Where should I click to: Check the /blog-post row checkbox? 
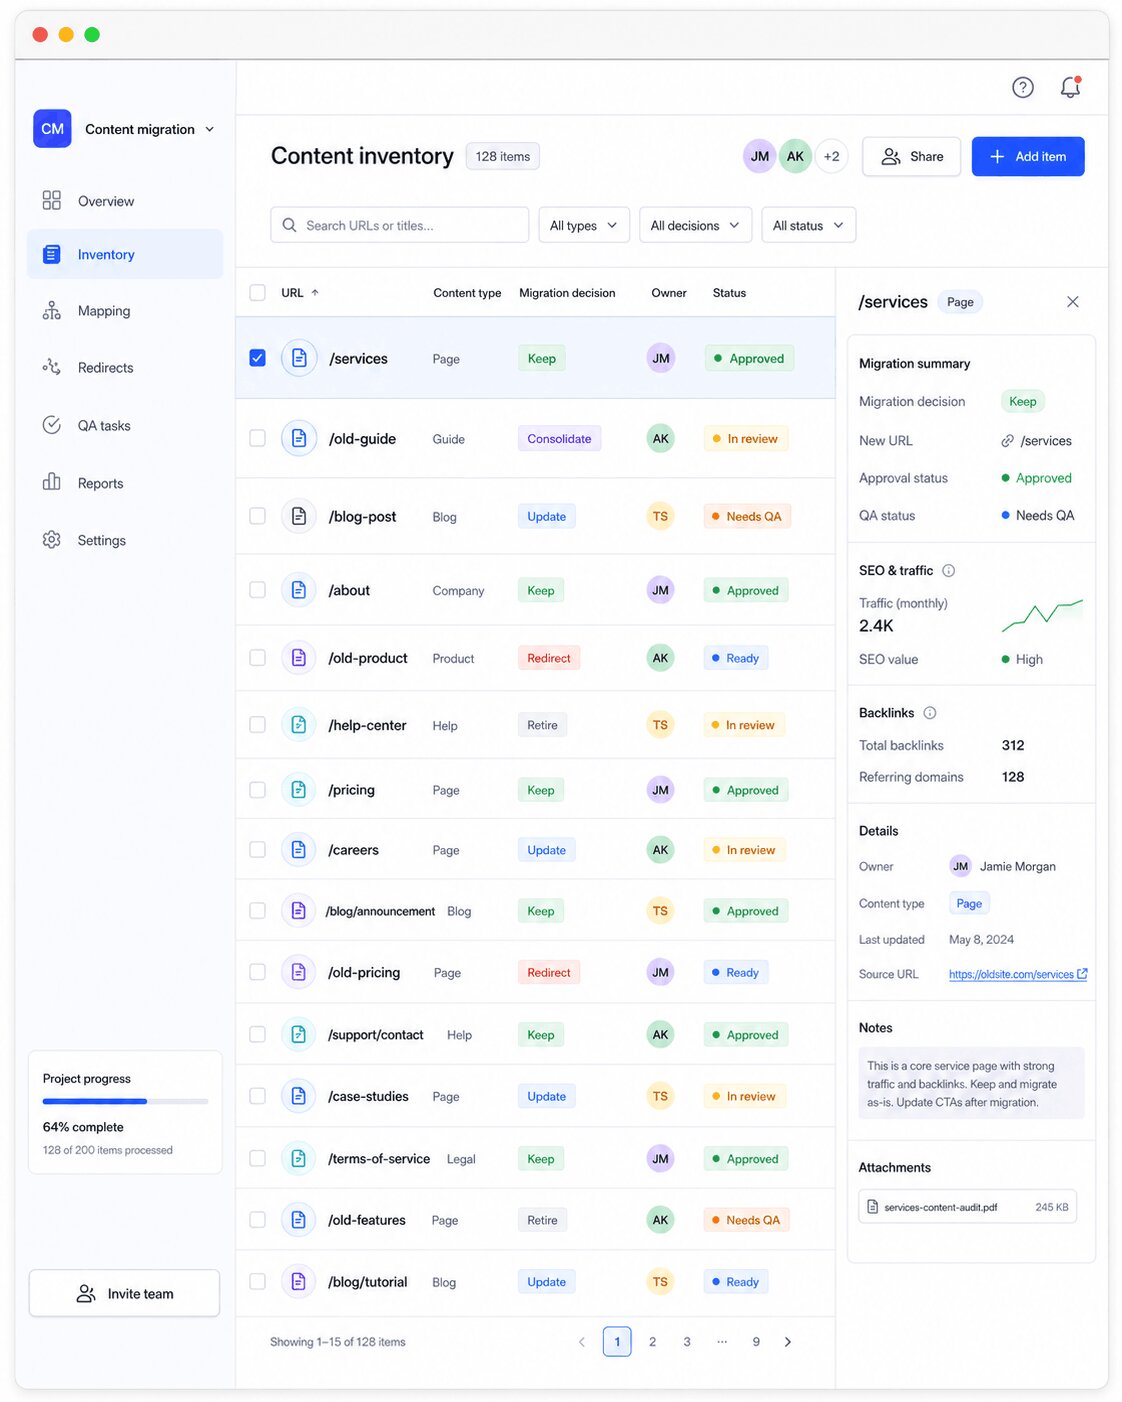257,516
